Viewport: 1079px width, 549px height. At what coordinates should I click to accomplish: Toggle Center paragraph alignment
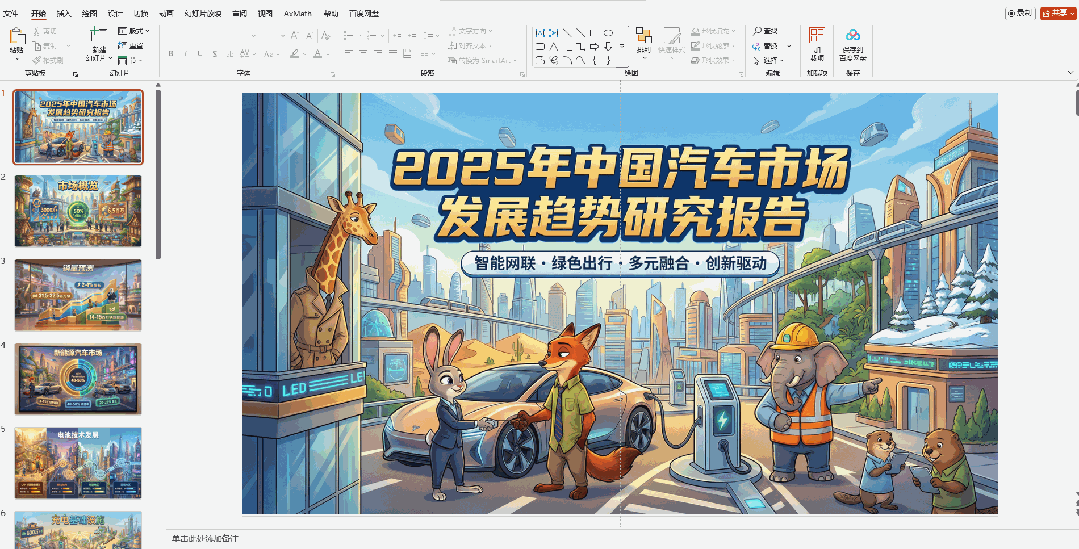pos(363,54)
